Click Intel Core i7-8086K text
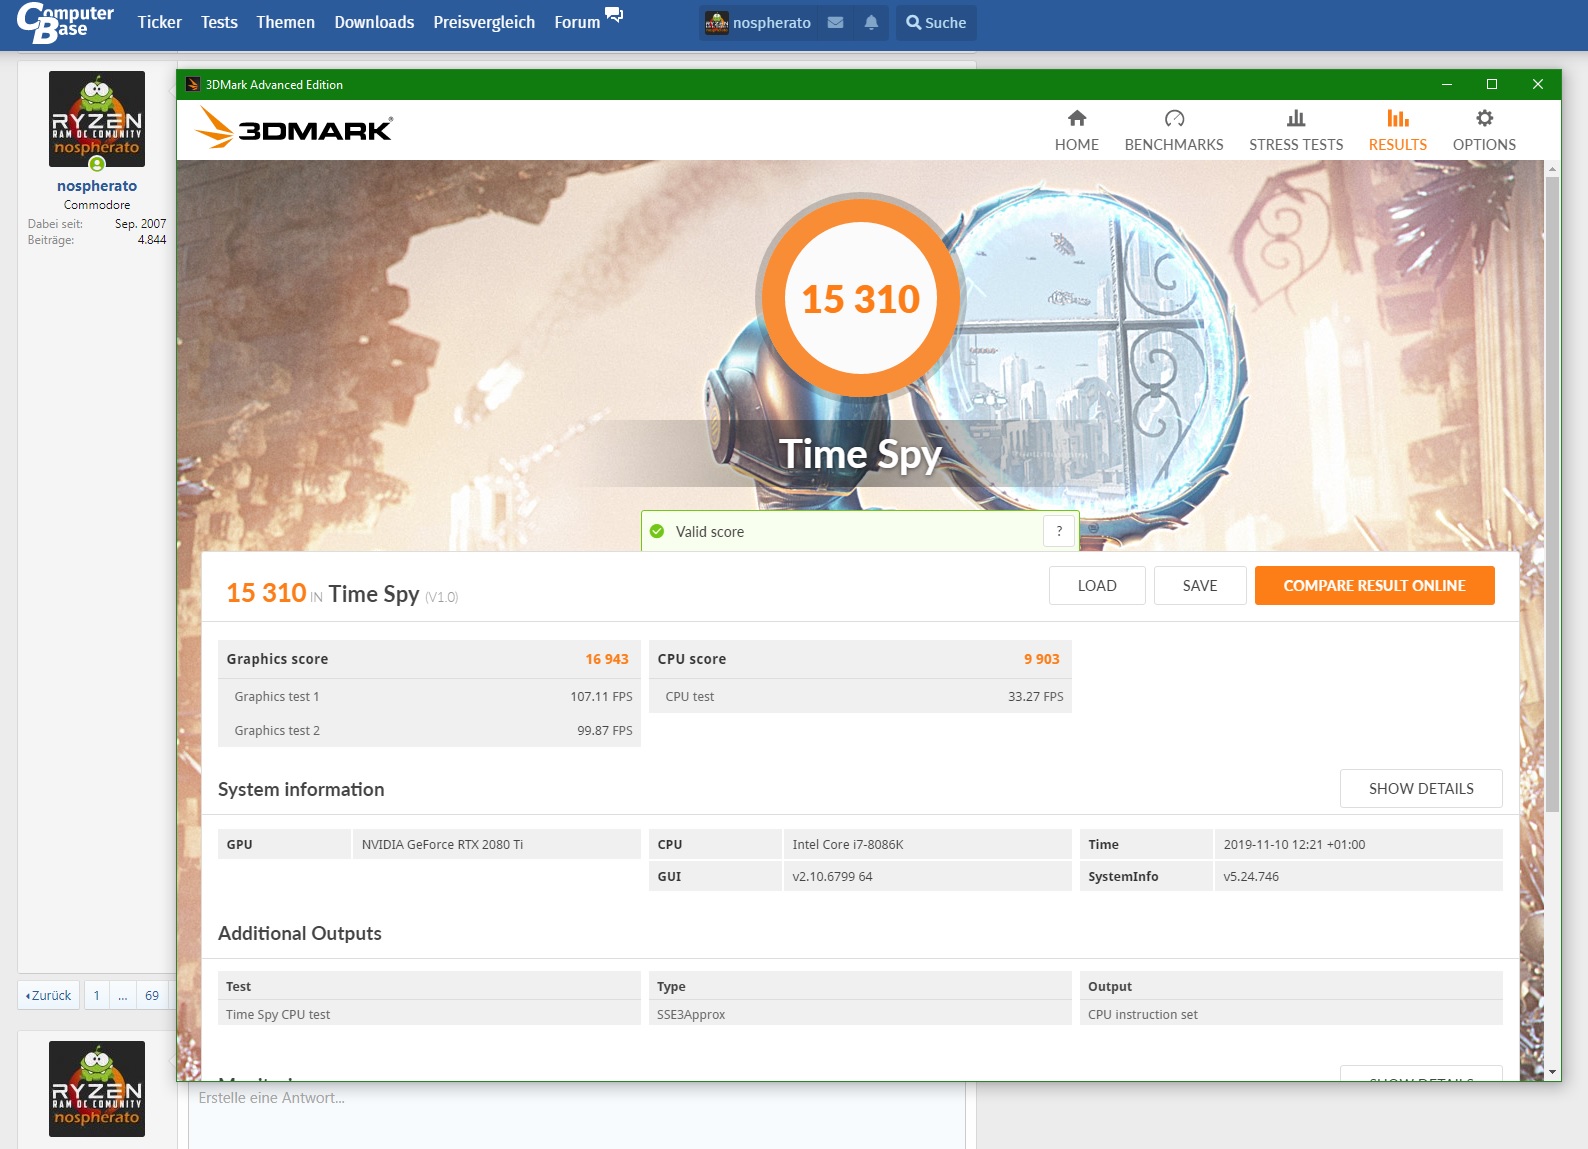The width and height of the screenshot is (1588, 1149). [x=848, y=844]
